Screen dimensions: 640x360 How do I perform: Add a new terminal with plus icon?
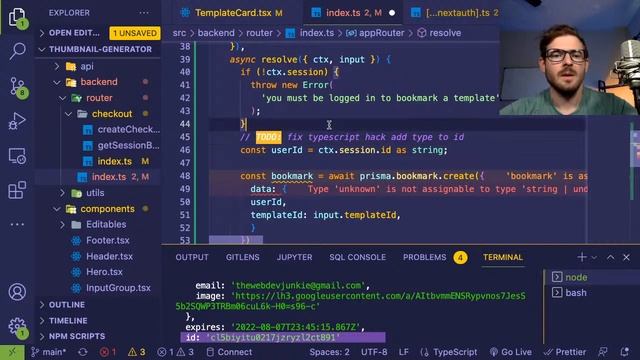582,257
